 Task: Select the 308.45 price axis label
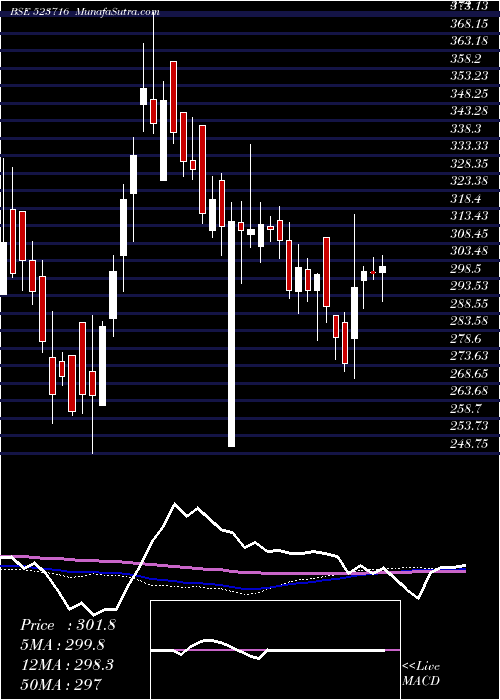[x=469, y=234]
